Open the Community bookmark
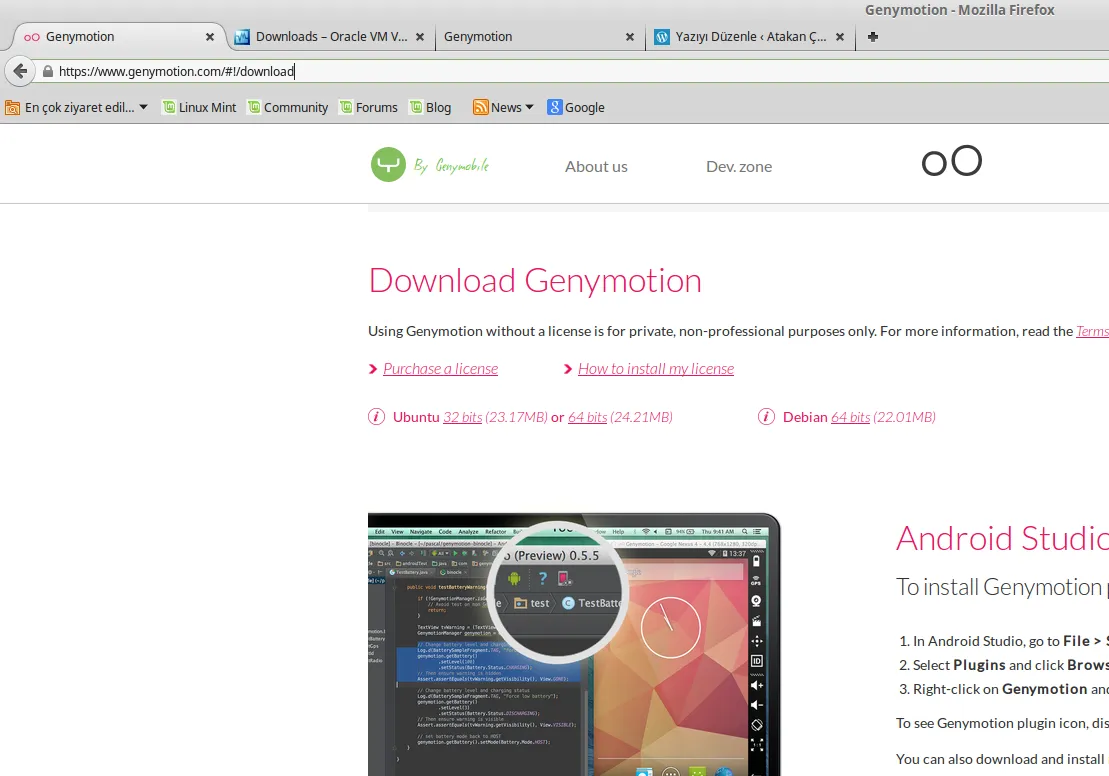 [x=288, y=108]
